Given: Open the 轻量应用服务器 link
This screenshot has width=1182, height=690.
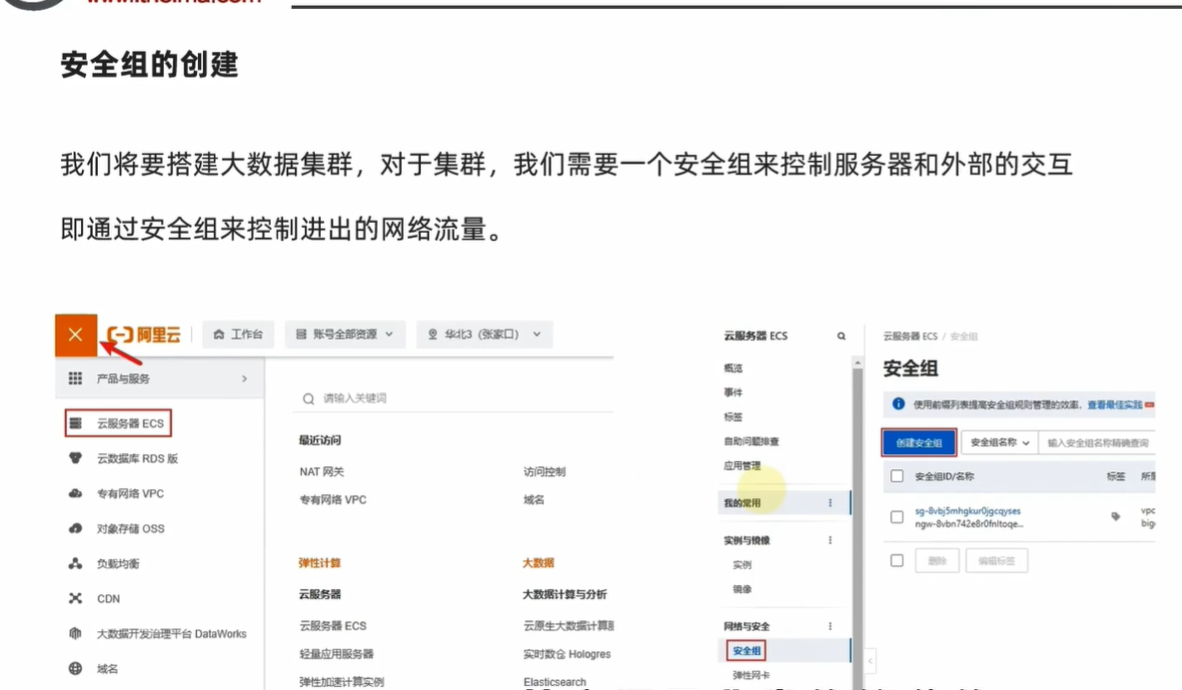Looking at the screenshot, I should (x=336, y=654).
